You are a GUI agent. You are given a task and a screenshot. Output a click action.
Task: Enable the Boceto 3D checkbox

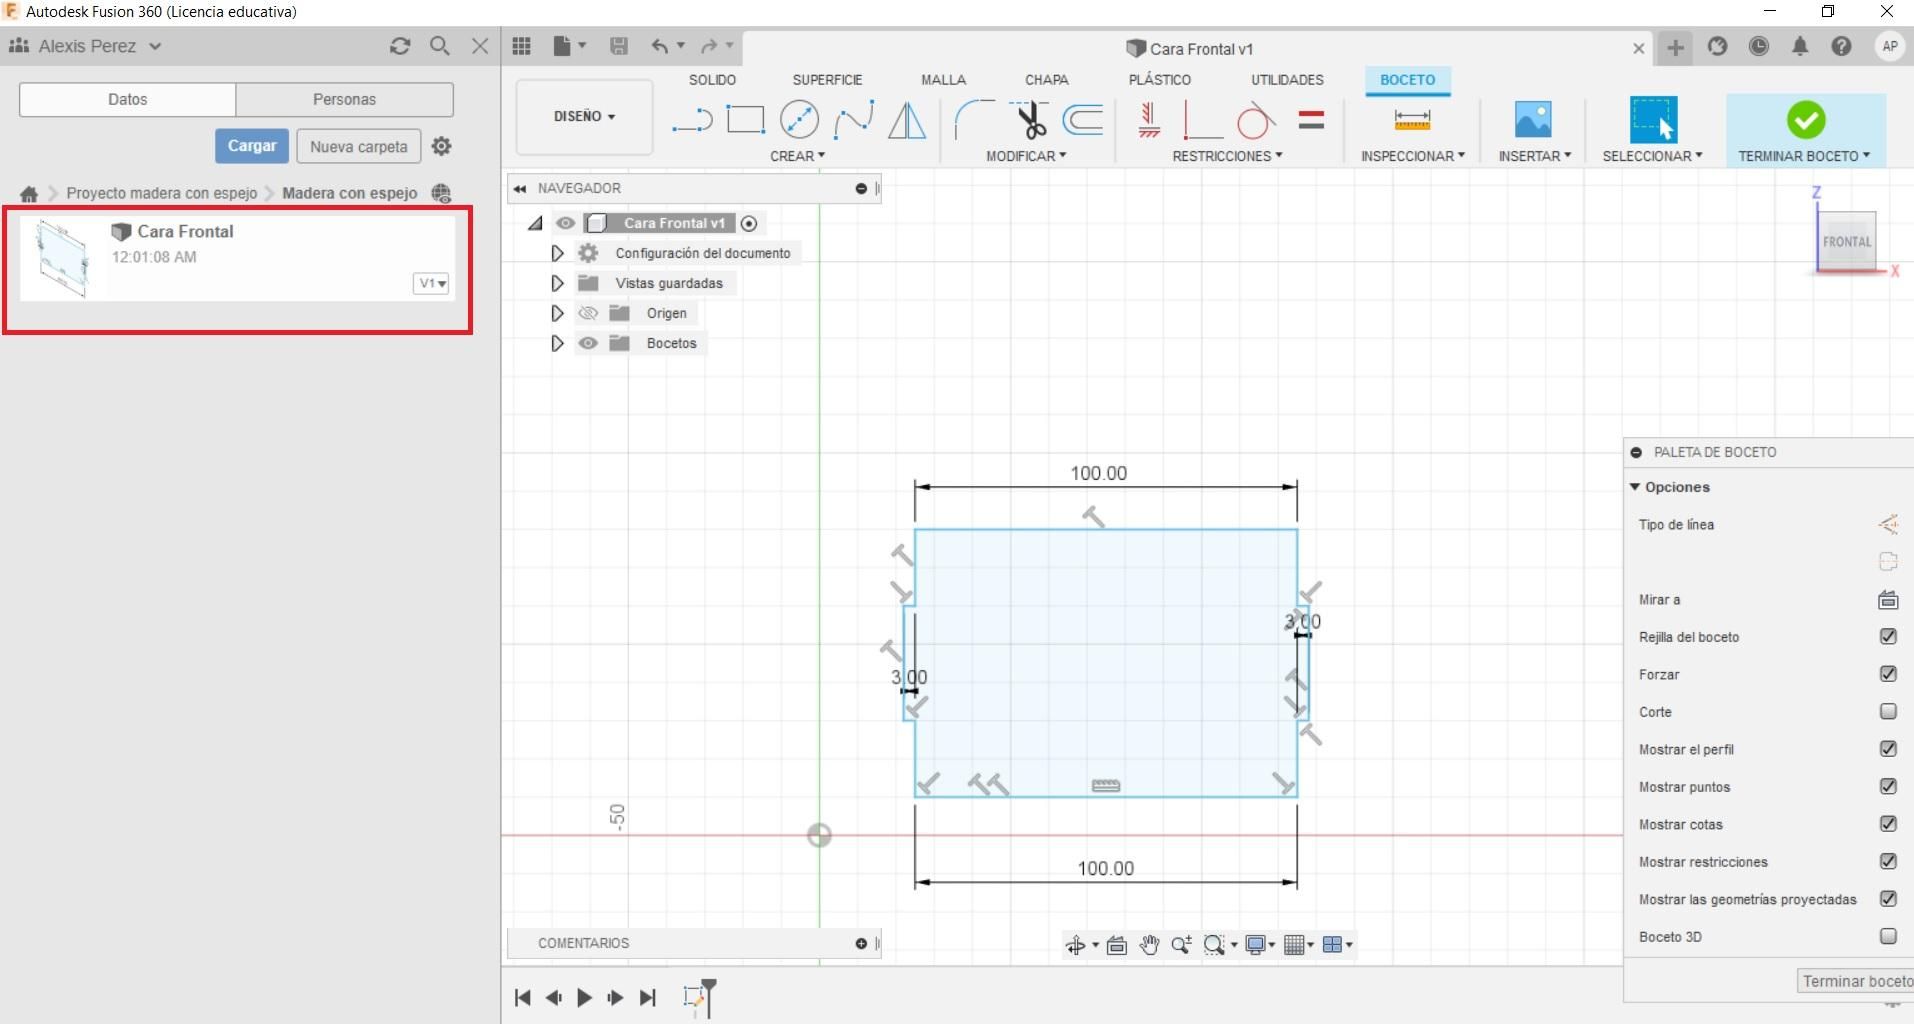click(1888, 936)
